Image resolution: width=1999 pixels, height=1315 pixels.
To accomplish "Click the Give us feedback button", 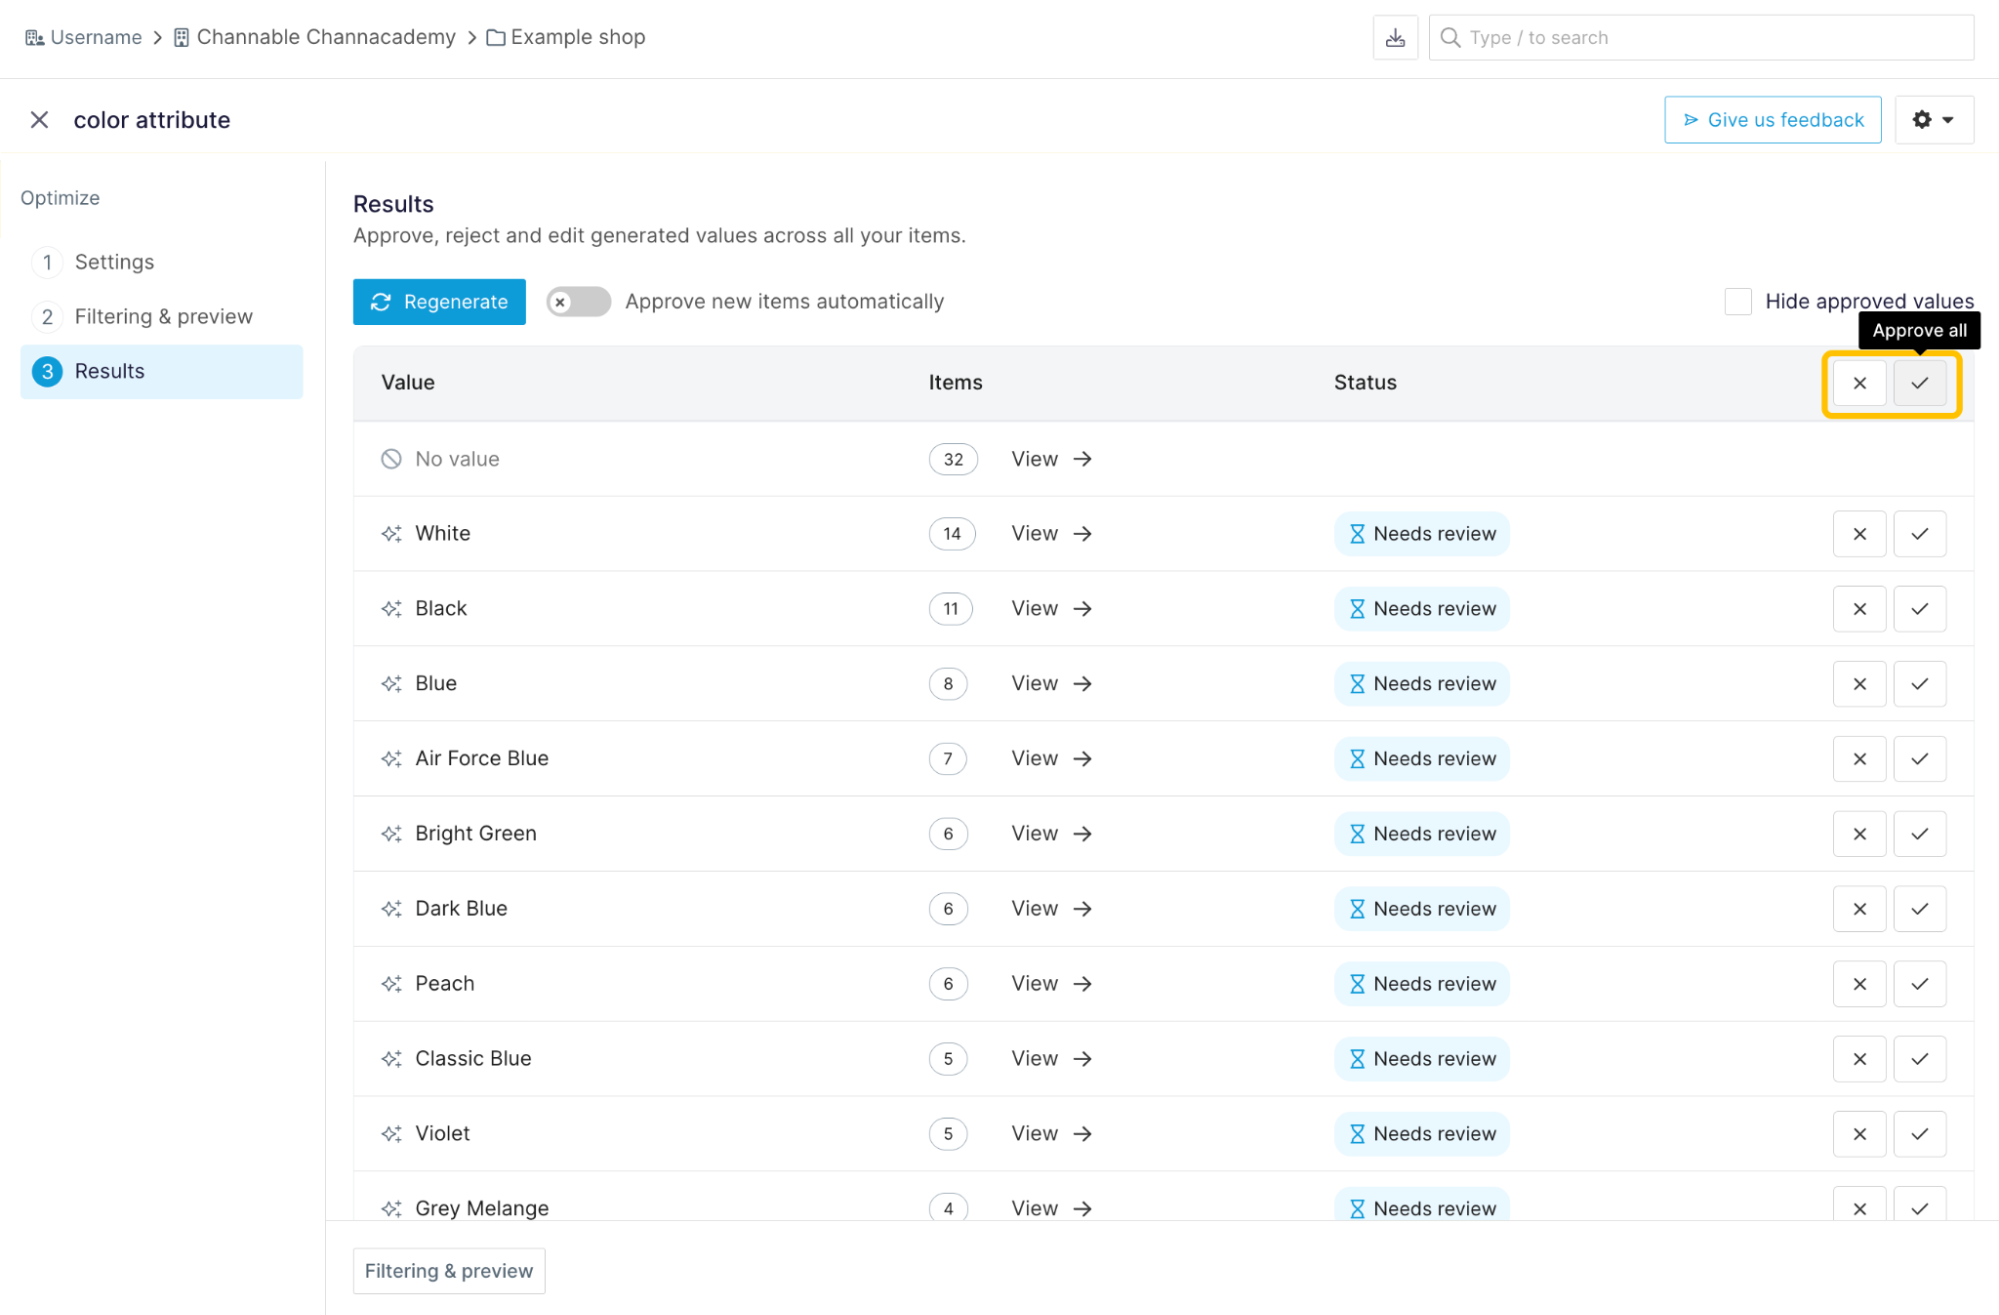I will (1771, 120).
